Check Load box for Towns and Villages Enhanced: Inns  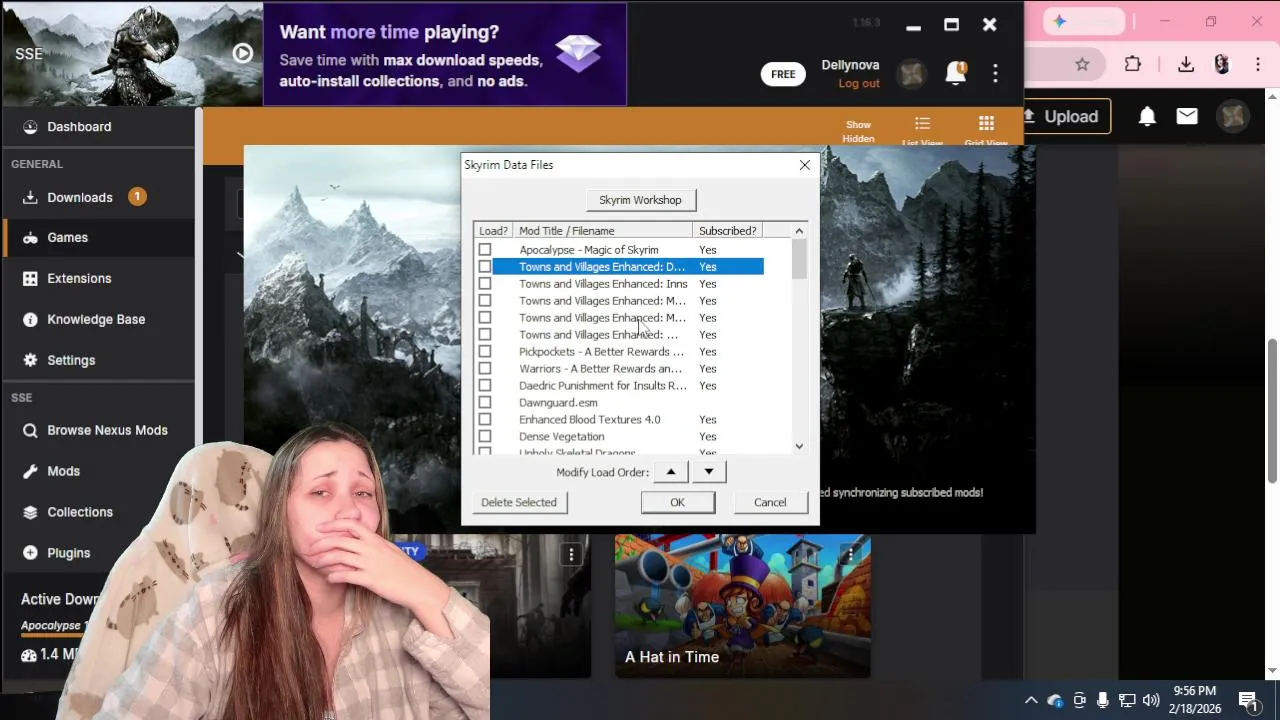[x=485, y=284]
